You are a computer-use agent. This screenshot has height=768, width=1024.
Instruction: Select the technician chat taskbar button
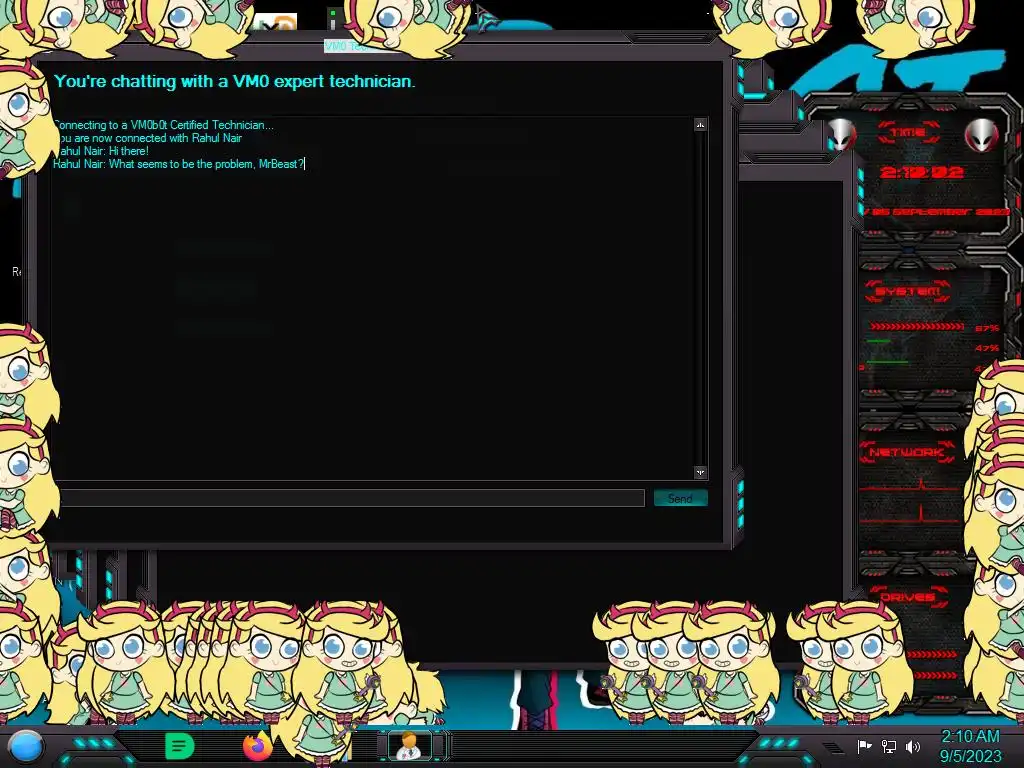coord(409,746)
